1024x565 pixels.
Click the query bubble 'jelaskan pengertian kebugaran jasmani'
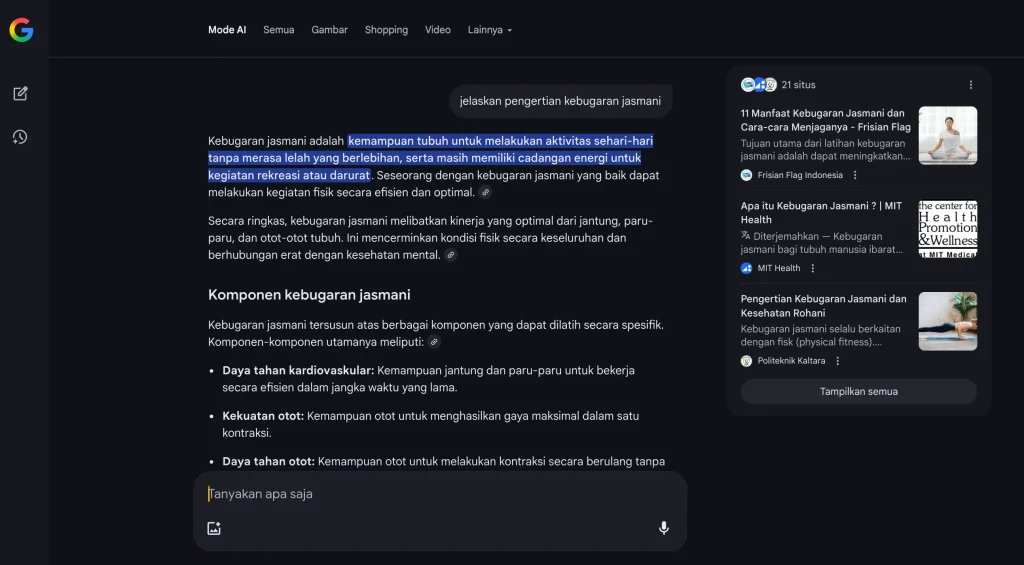pos(560,101)
